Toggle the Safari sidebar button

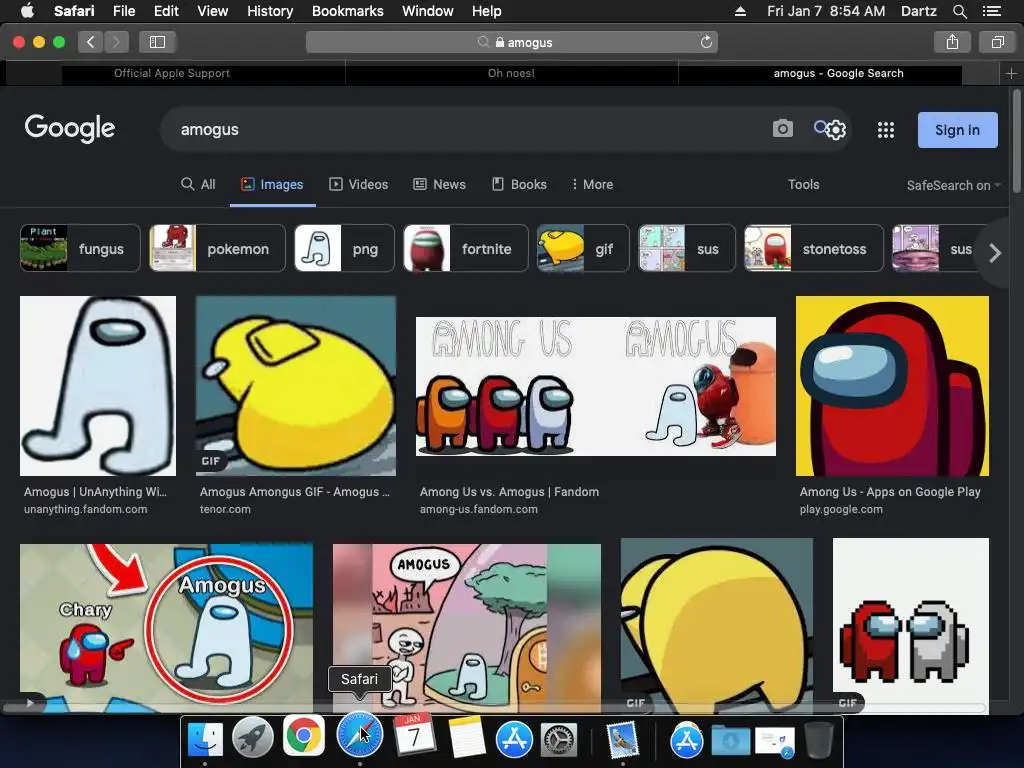157,42
